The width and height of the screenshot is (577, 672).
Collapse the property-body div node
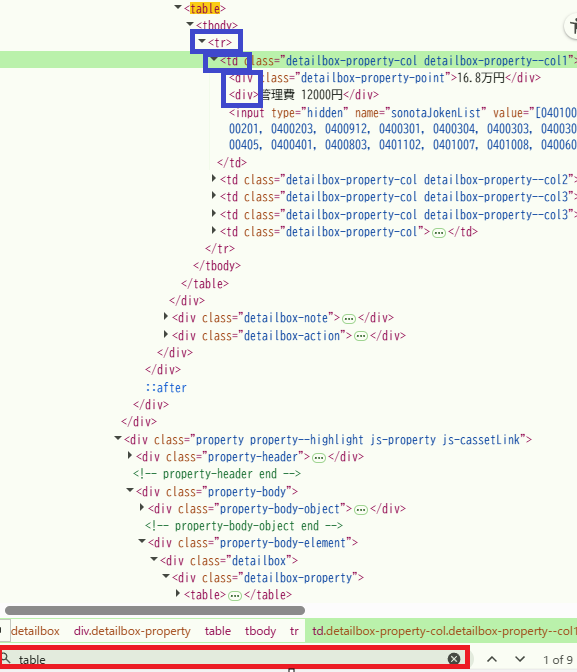[130, 490]
